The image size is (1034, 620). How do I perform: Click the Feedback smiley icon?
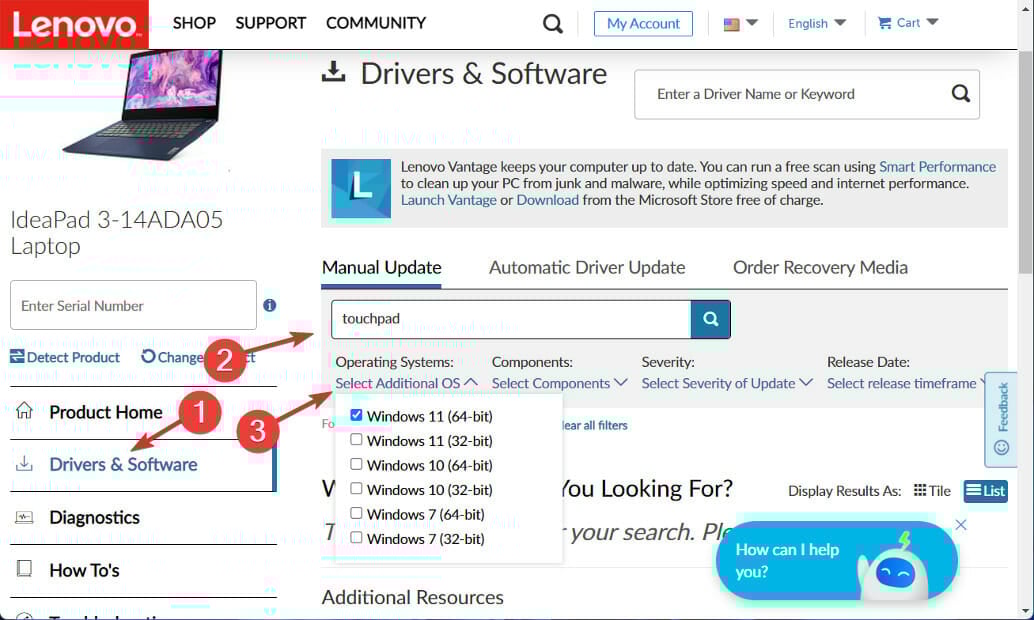[x=1001, y=447]
